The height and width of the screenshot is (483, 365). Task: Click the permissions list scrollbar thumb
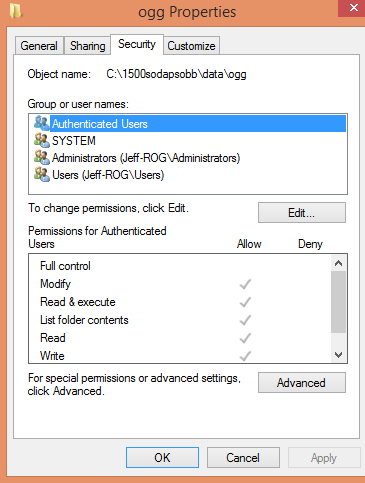click(339, 302)
